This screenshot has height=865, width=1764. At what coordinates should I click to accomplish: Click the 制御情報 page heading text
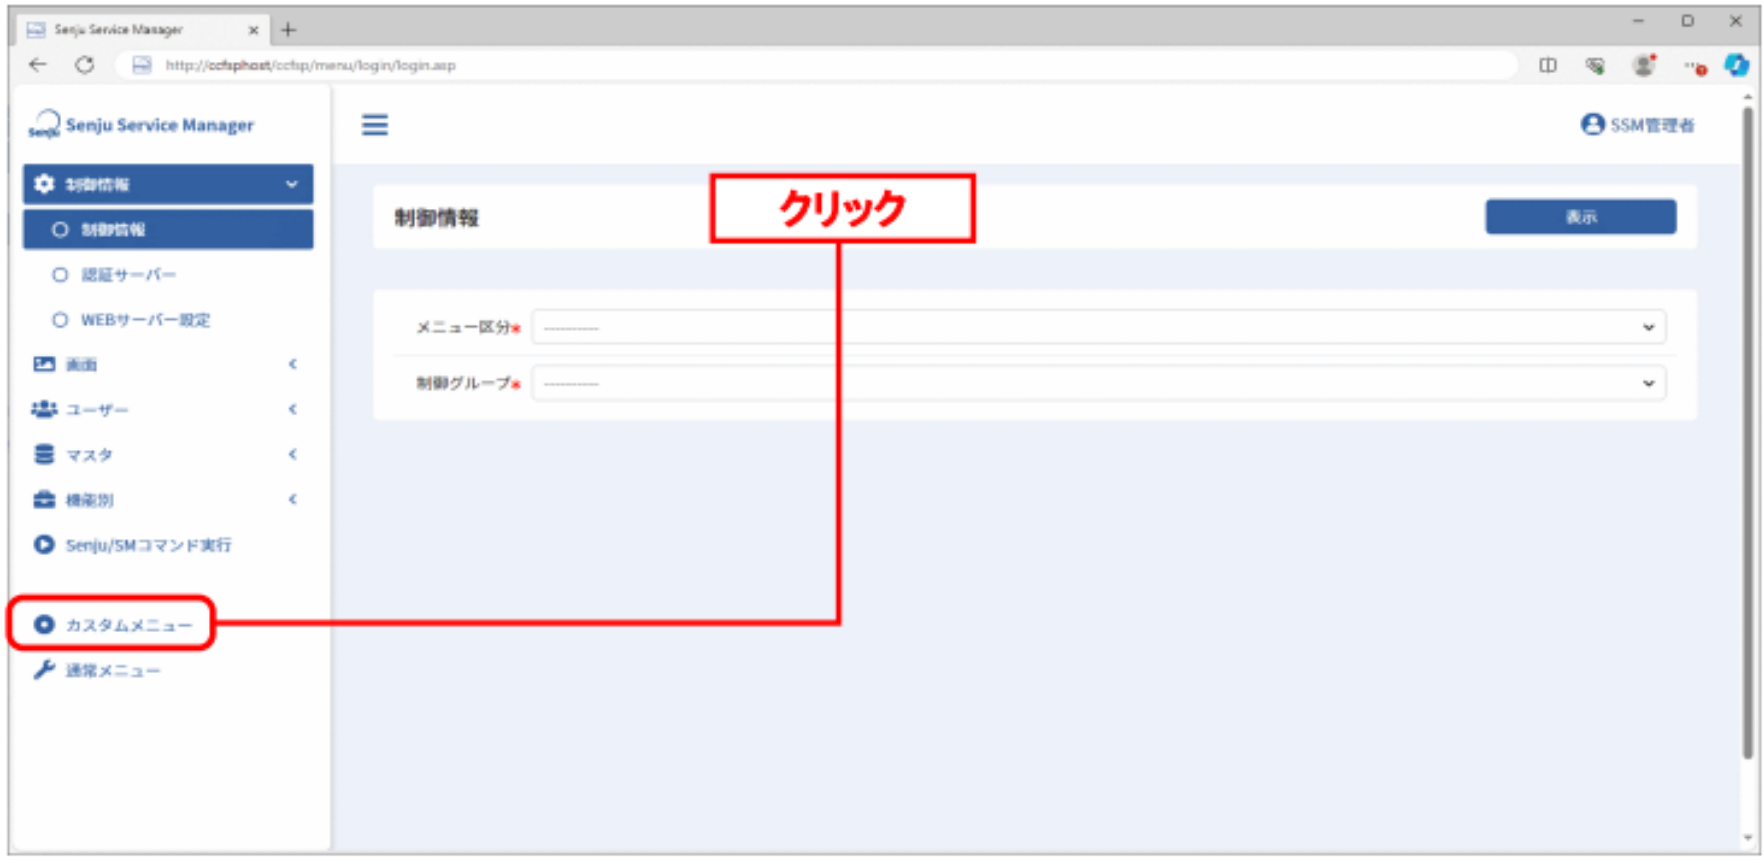click(x=437, y=218)
